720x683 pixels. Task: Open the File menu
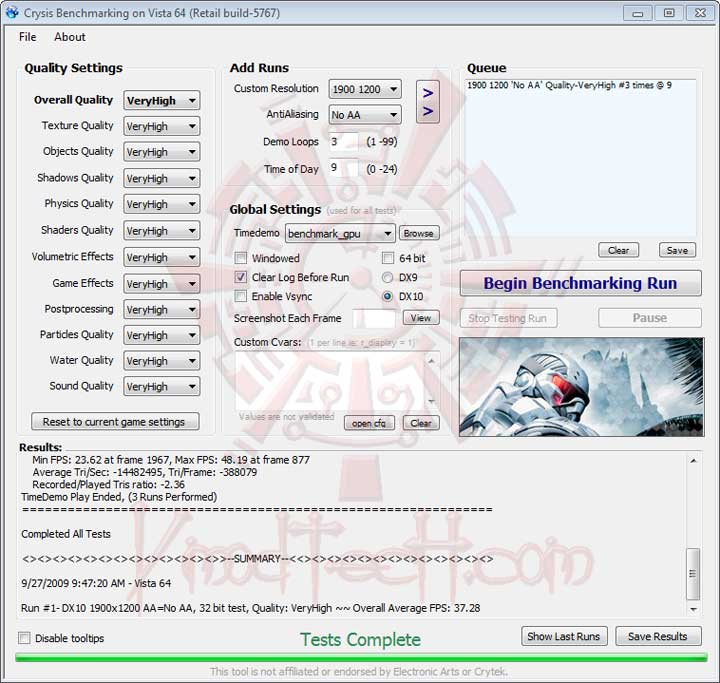[28, 37]
